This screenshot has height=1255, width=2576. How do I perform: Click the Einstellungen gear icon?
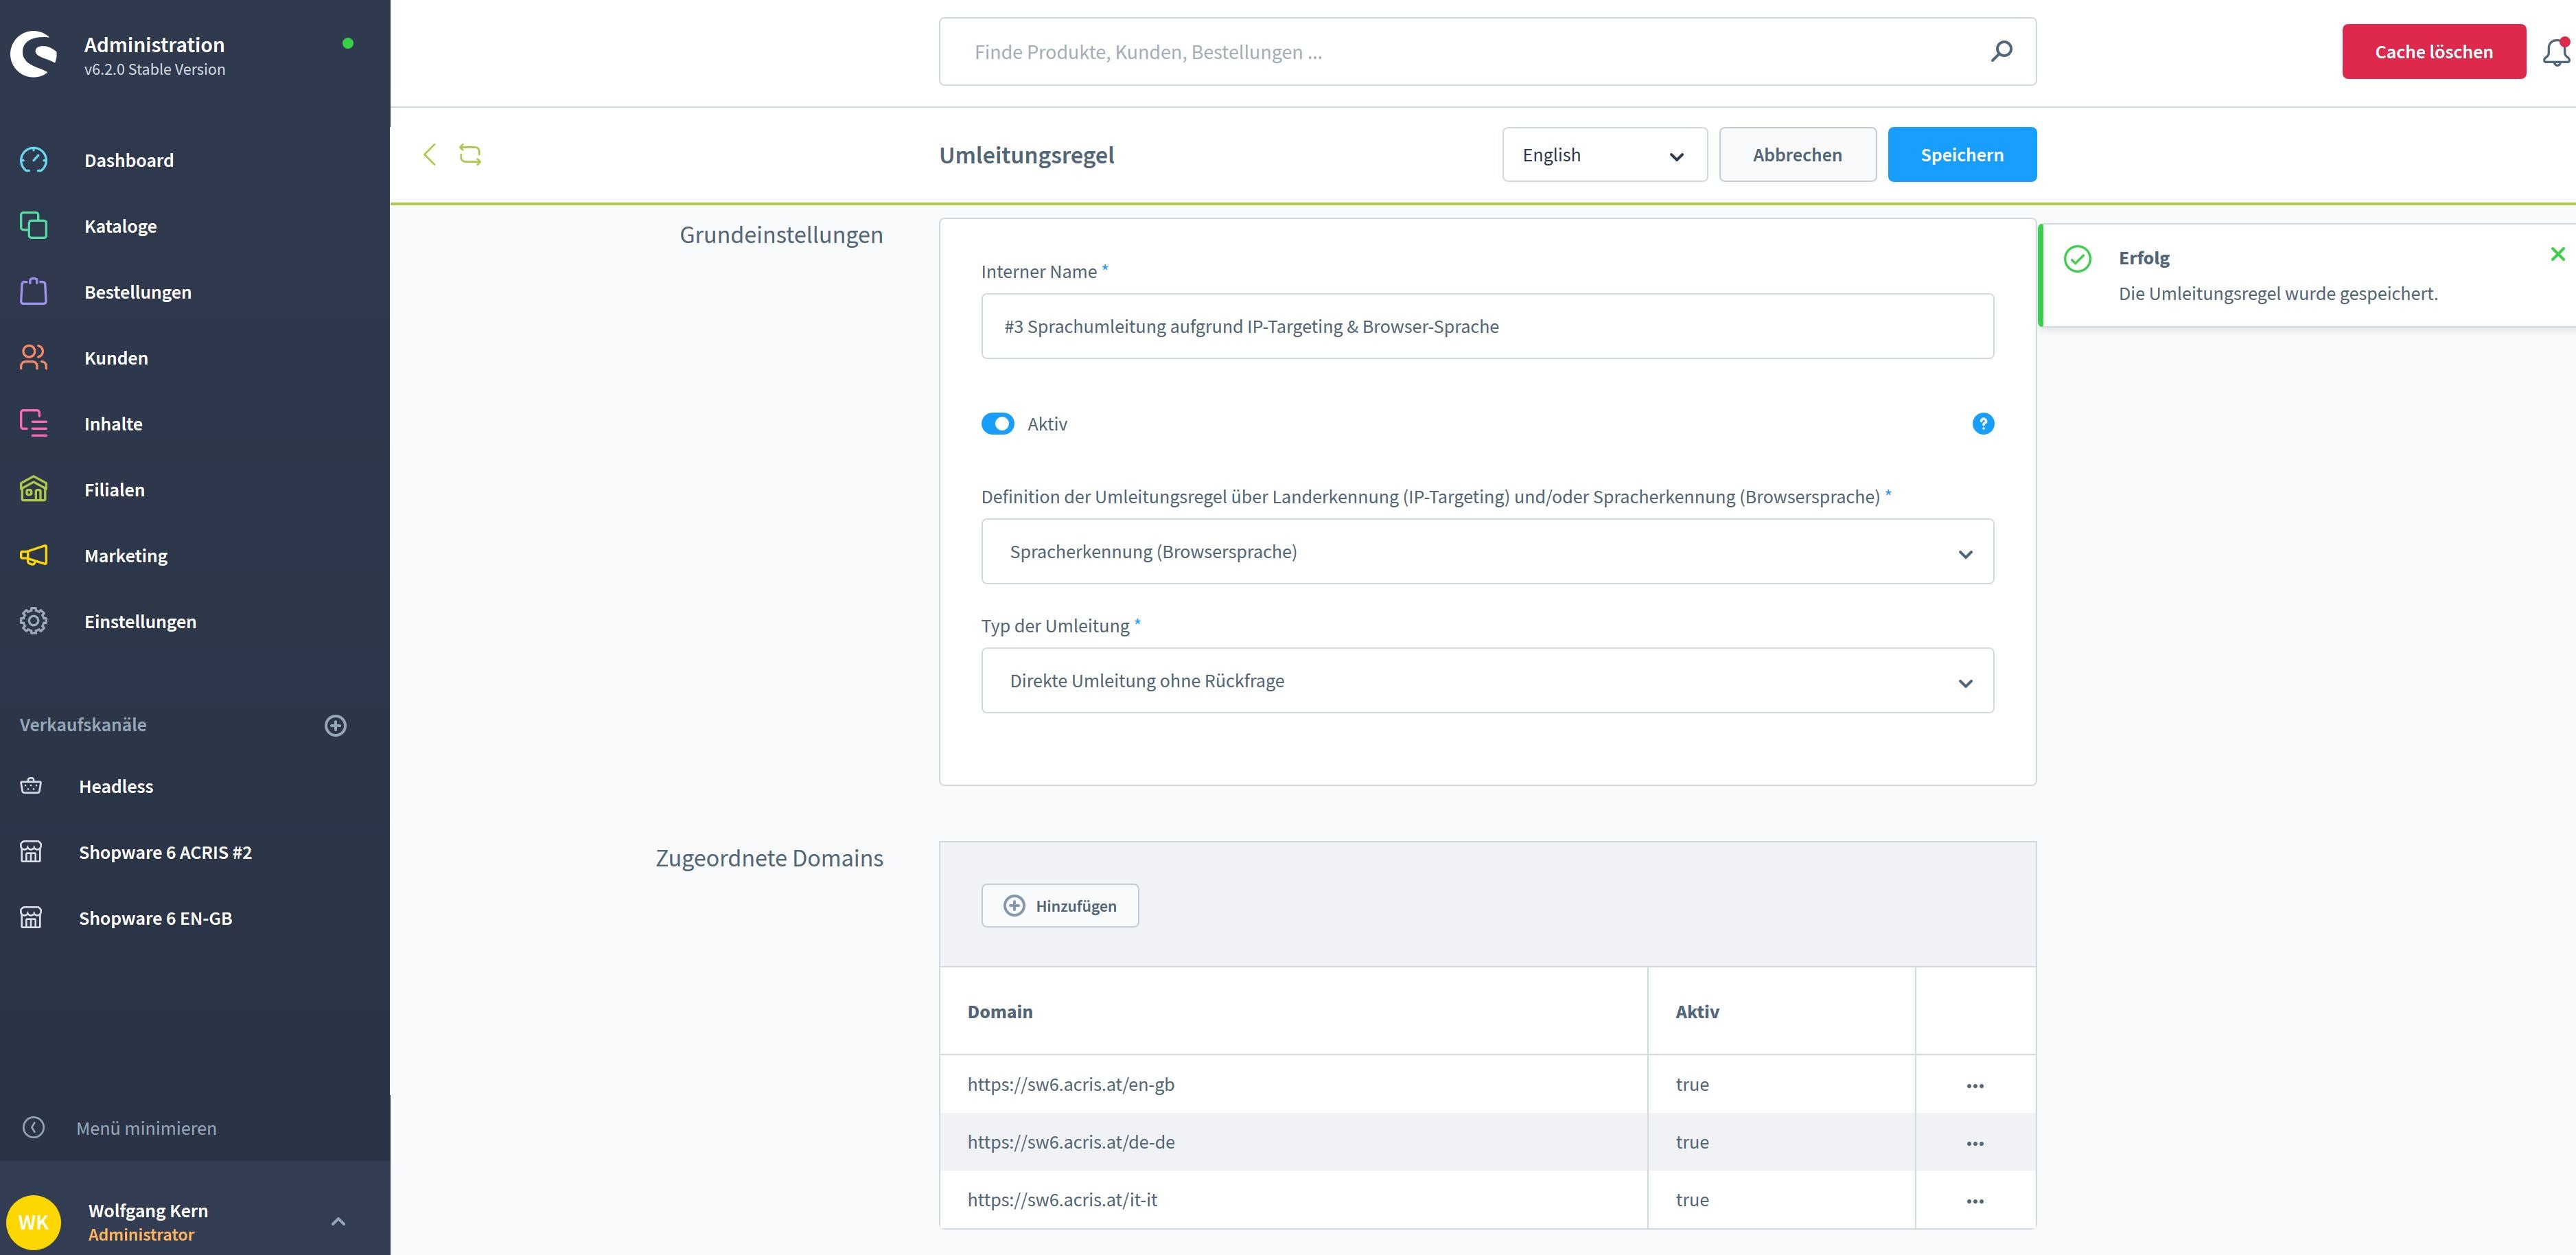click(33, 621)
